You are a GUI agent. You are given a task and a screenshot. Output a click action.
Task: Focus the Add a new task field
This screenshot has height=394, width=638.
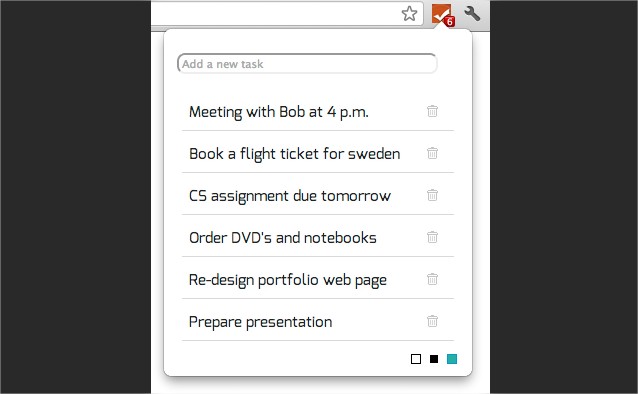click(x=307, y=64)
